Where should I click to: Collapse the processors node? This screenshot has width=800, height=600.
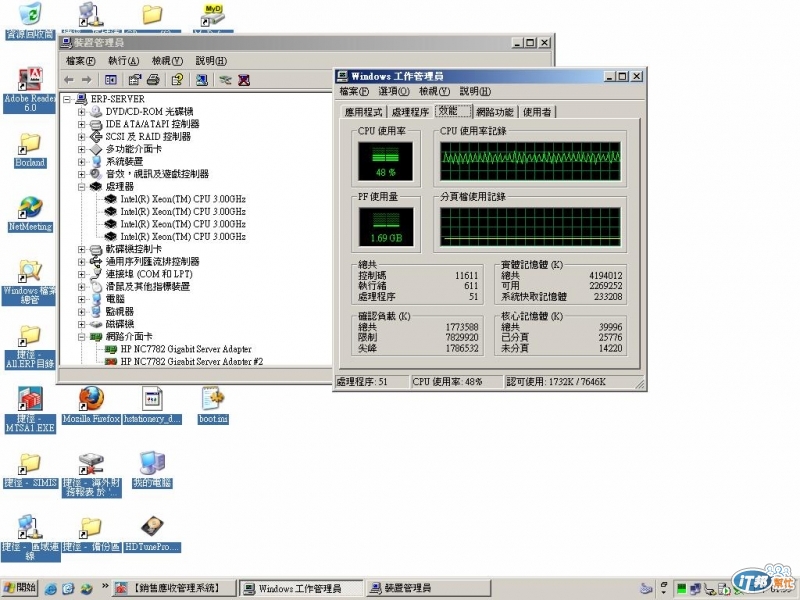tap(82, 187)
